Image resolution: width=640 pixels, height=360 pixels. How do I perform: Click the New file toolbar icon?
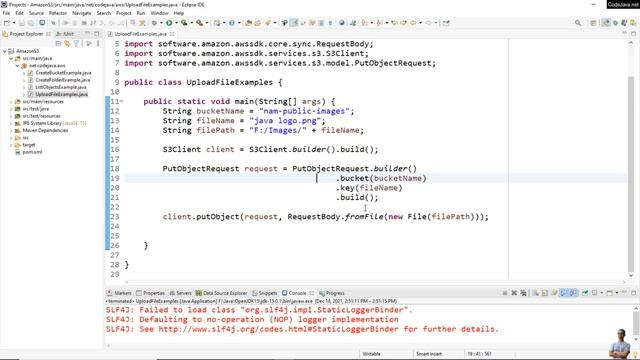click(x=7, y=23)
